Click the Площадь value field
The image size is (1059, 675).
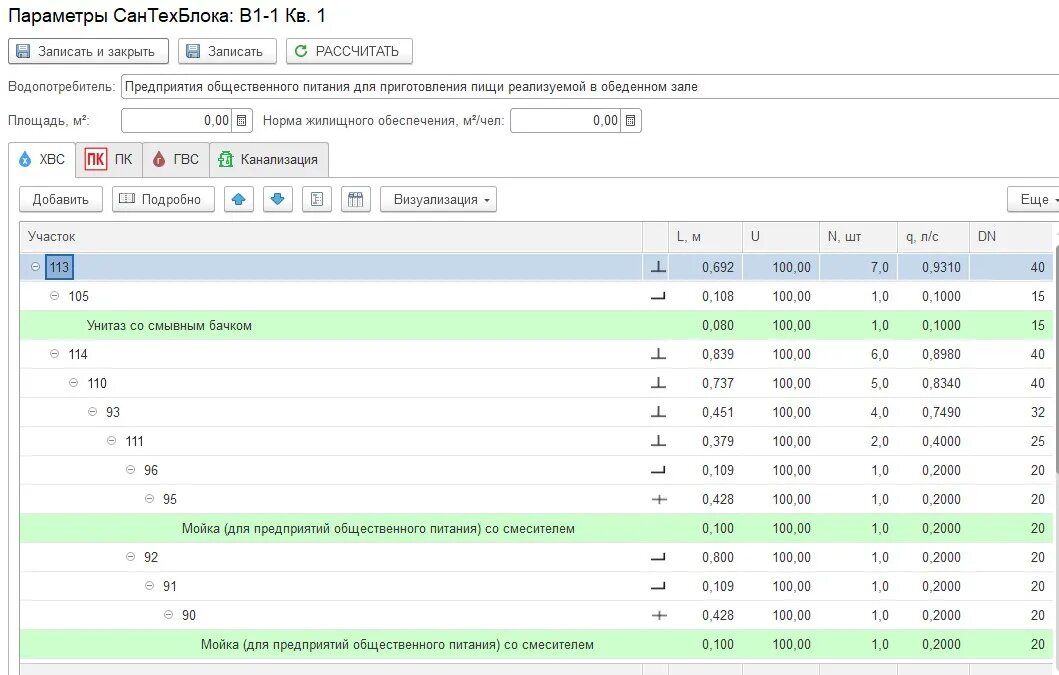(x=177, y=121)
